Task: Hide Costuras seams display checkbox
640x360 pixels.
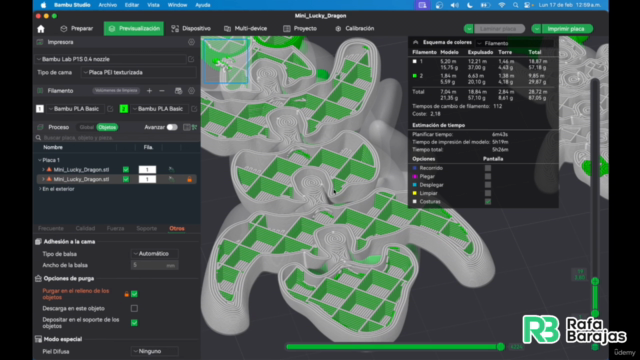Action: (x=488, y=202)
